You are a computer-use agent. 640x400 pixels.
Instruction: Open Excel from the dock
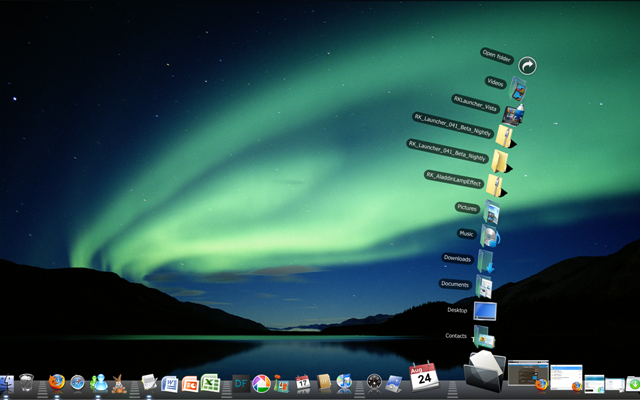pos(210,383)
